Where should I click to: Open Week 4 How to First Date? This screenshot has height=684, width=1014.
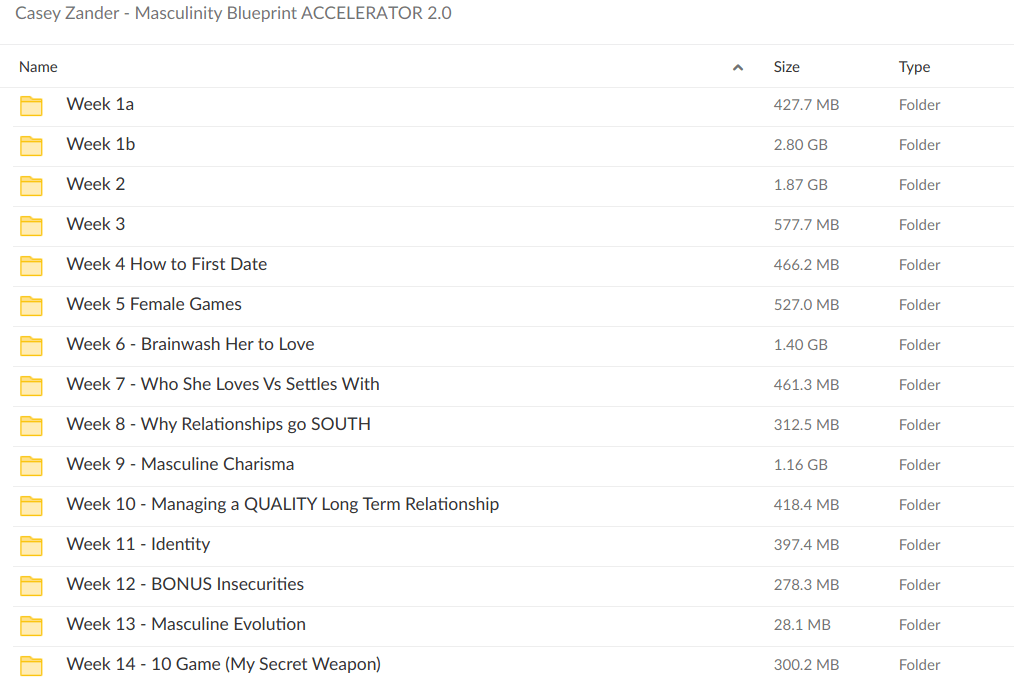(166, 264)
